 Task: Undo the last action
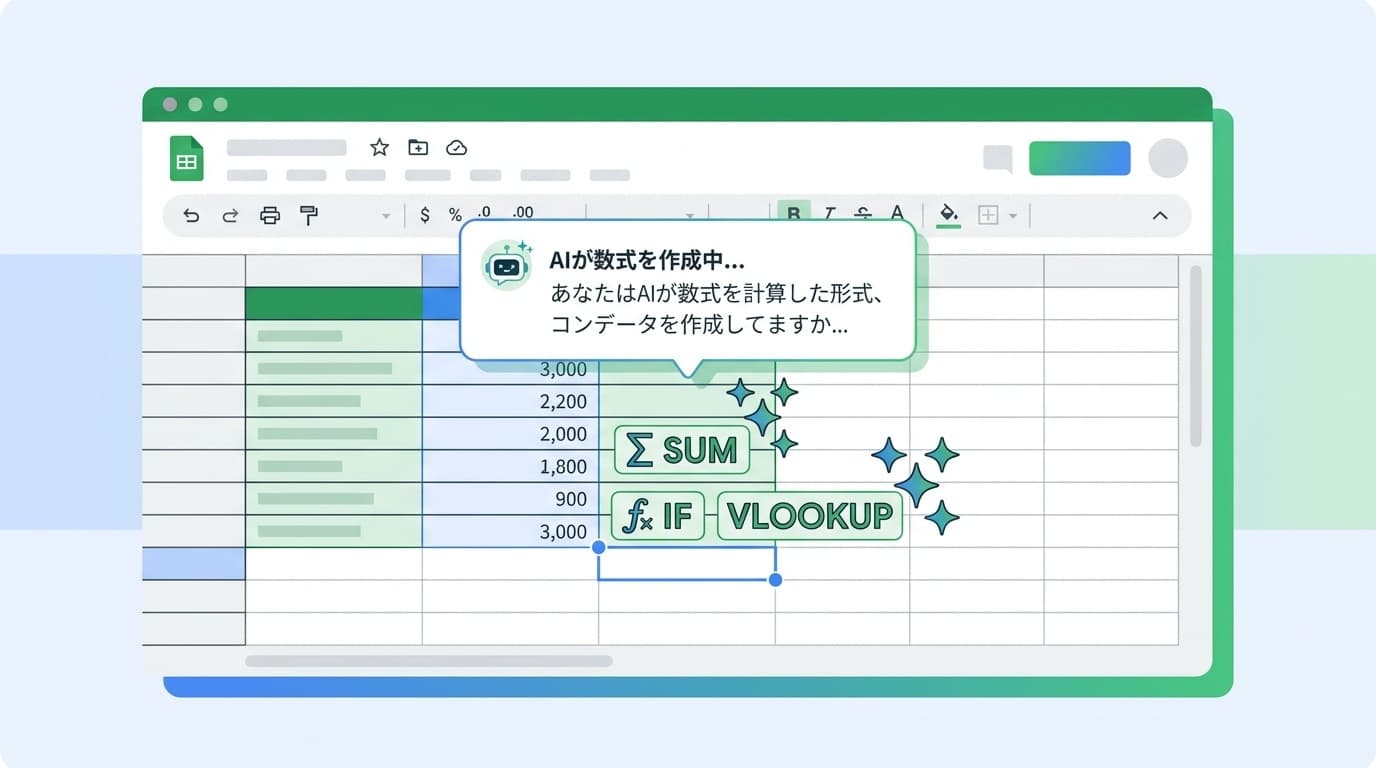point(191,215)
